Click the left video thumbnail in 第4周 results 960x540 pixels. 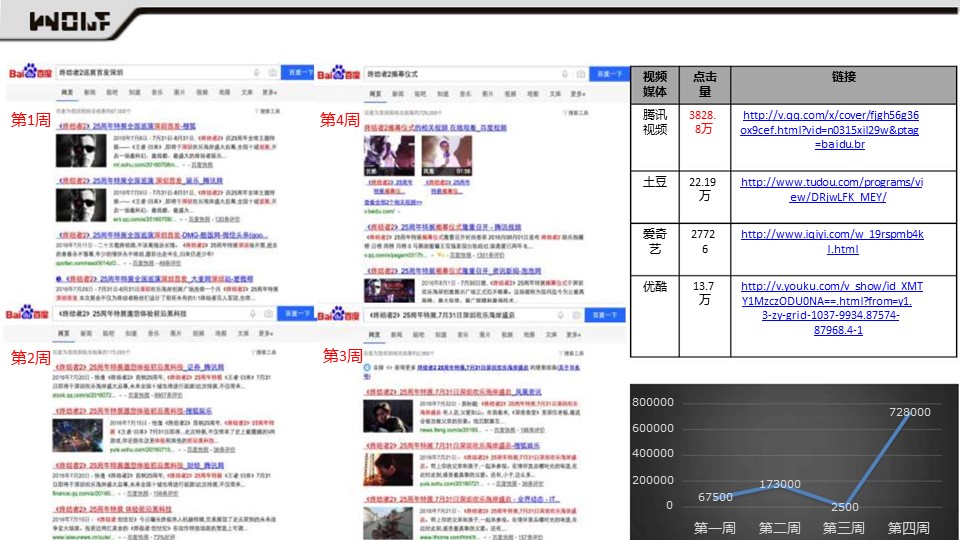pos(389,156)
